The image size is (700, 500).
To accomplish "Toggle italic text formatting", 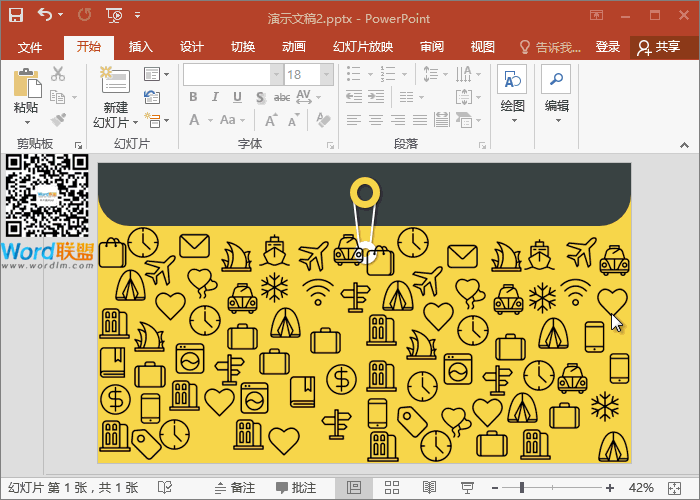I will coord(215,97).
